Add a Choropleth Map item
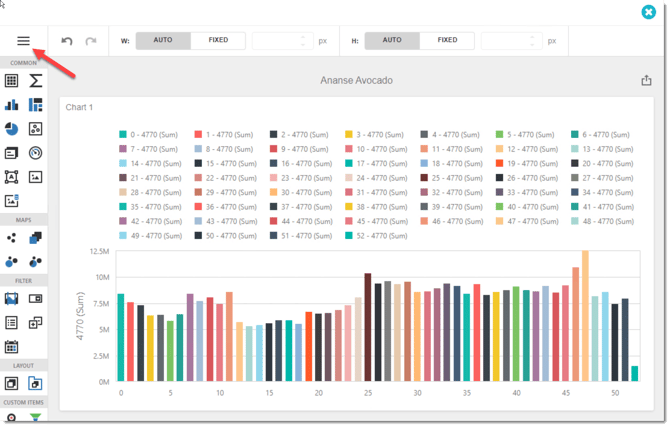The width and height of the screenshot is (670, 427). pos(35,238)
